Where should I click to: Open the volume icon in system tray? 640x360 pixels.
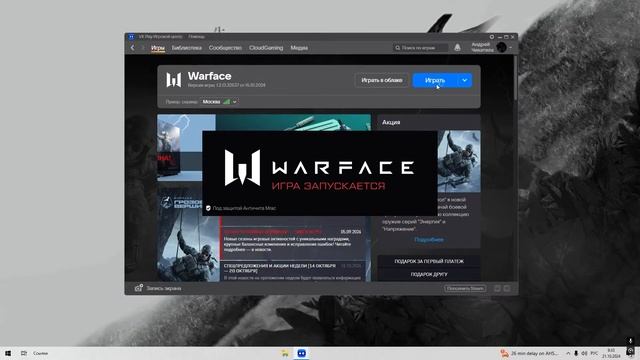pos(584,353)
